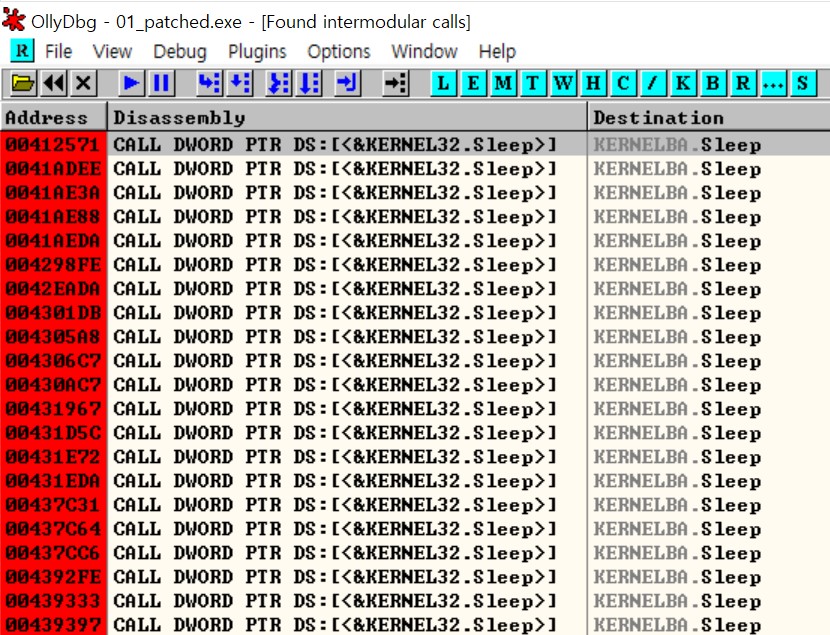
Task: Open Breakpoints window with B button
Action: tap(712, 84)
